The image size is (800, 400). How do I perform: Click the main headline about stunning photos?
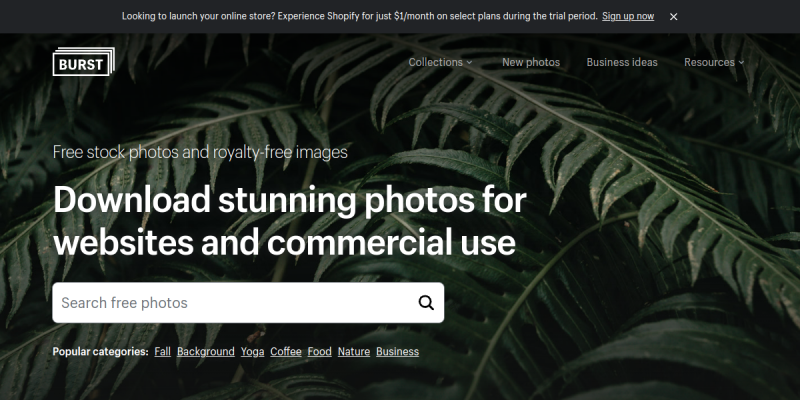coord(289,220)
